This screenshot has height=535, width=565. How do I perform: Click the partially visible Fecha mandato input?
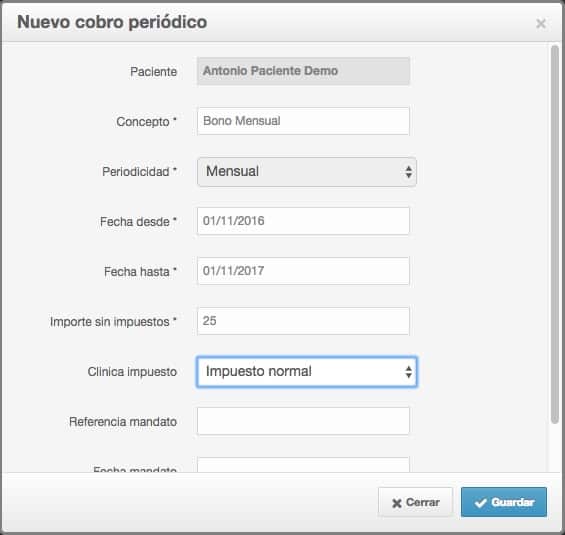303,465
